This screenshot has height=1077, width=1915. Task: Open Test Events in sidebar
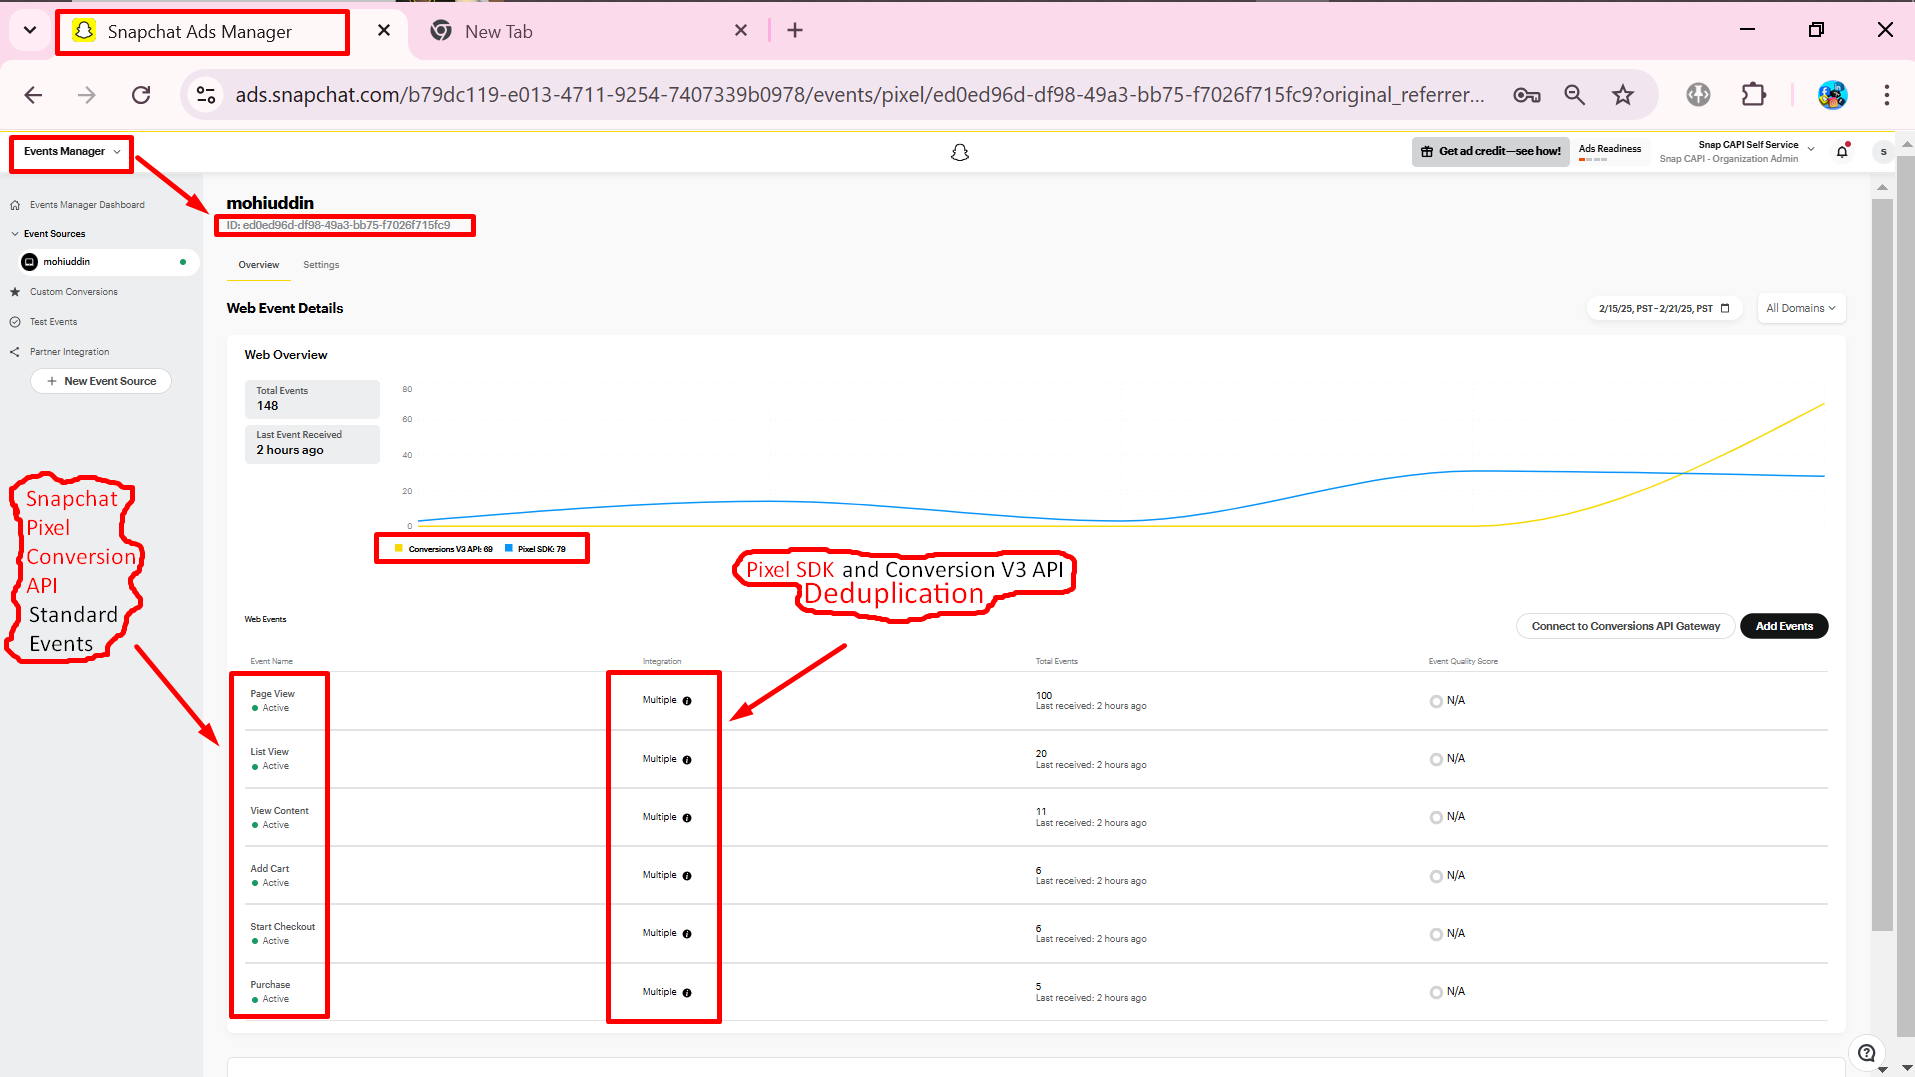click(x=54, y=322)
